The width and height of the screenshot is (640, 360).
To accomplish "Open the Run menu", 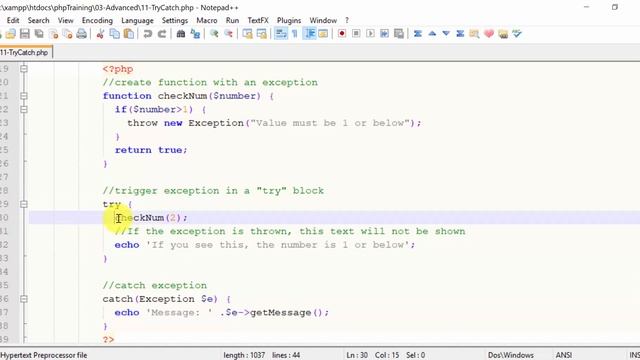I will [x=232, y=20].
